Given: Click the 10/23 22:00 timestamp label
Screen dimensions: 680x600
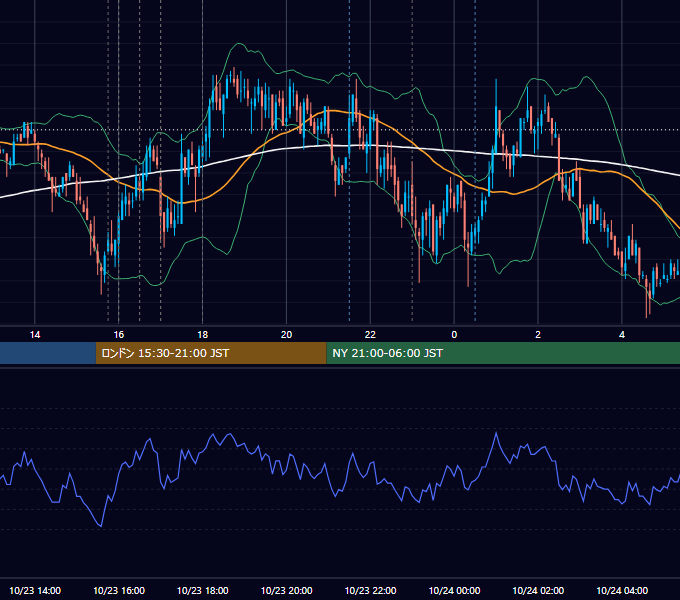Looking at the screenshot, I should coord(370,590).
